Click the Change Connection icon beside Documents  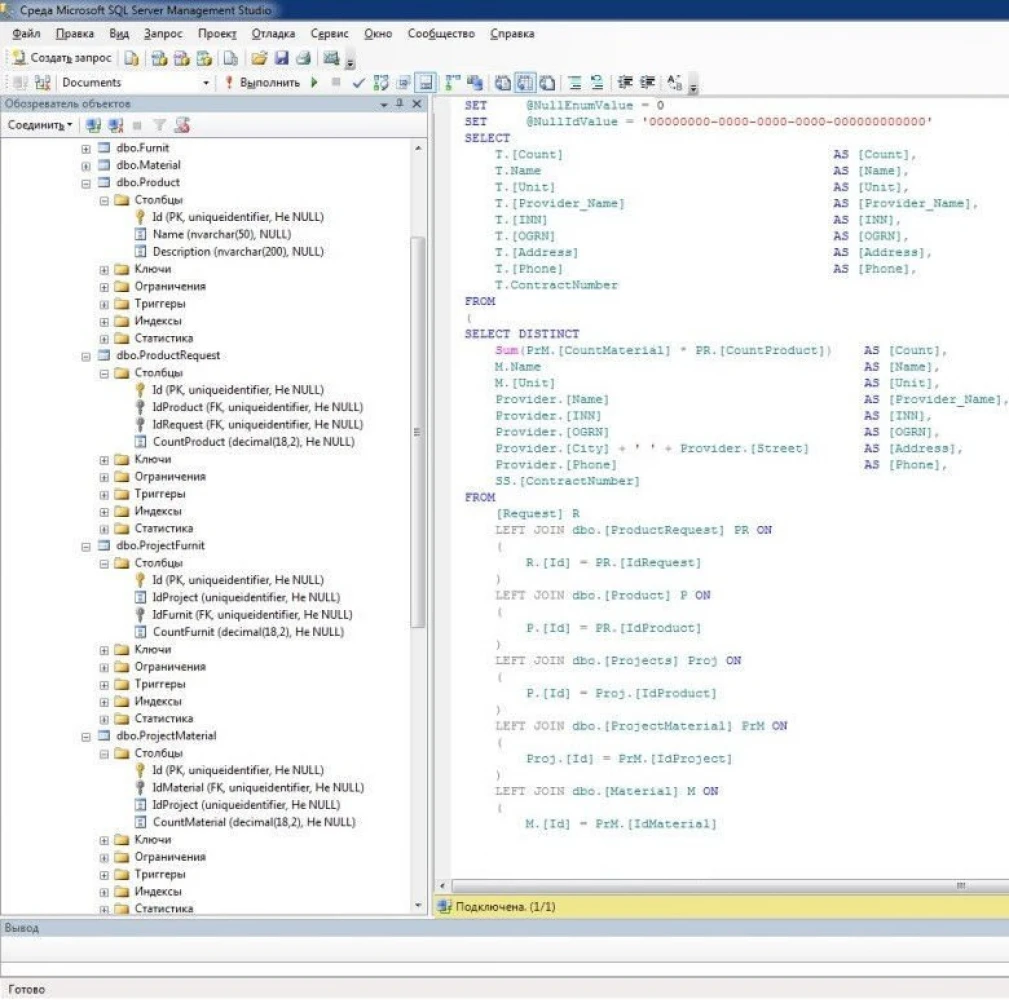(42, 82)
